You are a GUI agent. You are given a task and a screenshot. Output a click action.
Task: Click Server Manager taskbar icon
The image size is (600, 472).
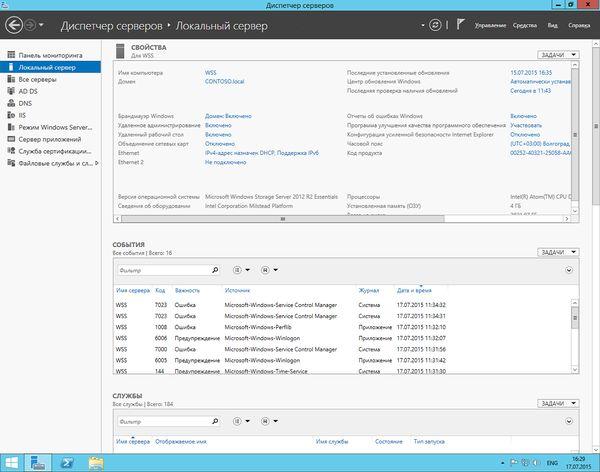click(x=38, y=463)
